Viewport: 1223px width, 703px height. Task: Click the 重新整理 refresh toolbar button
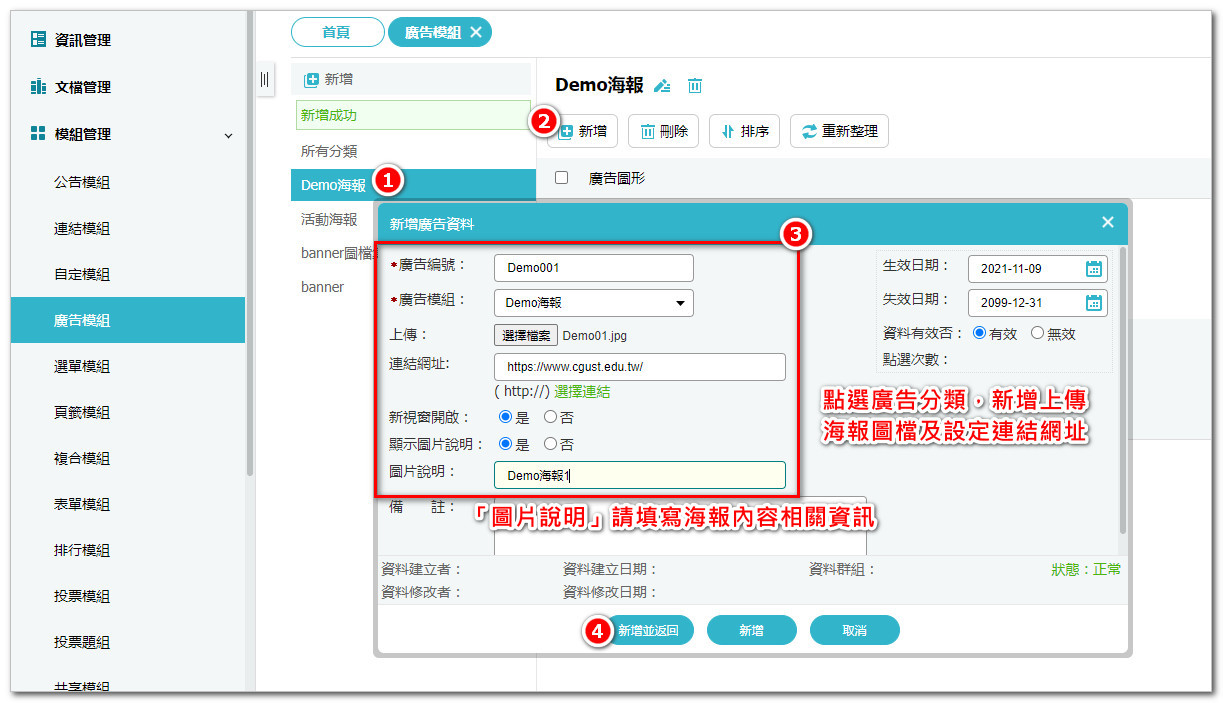coord(839,131)
